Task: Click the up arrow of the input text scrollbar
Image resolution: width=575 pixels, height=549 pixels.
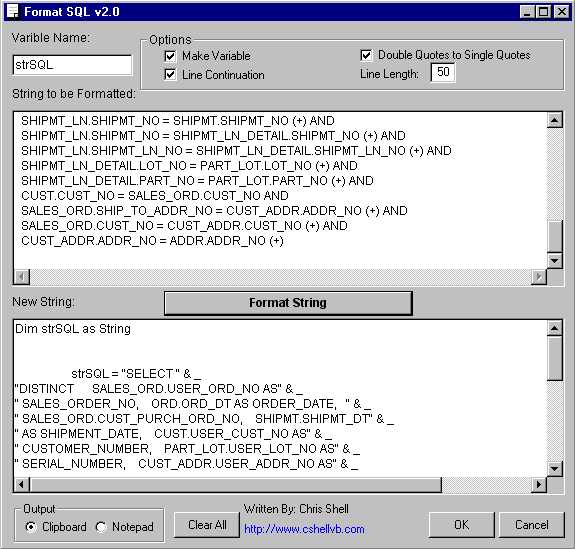Action: [x=554, y=120]
